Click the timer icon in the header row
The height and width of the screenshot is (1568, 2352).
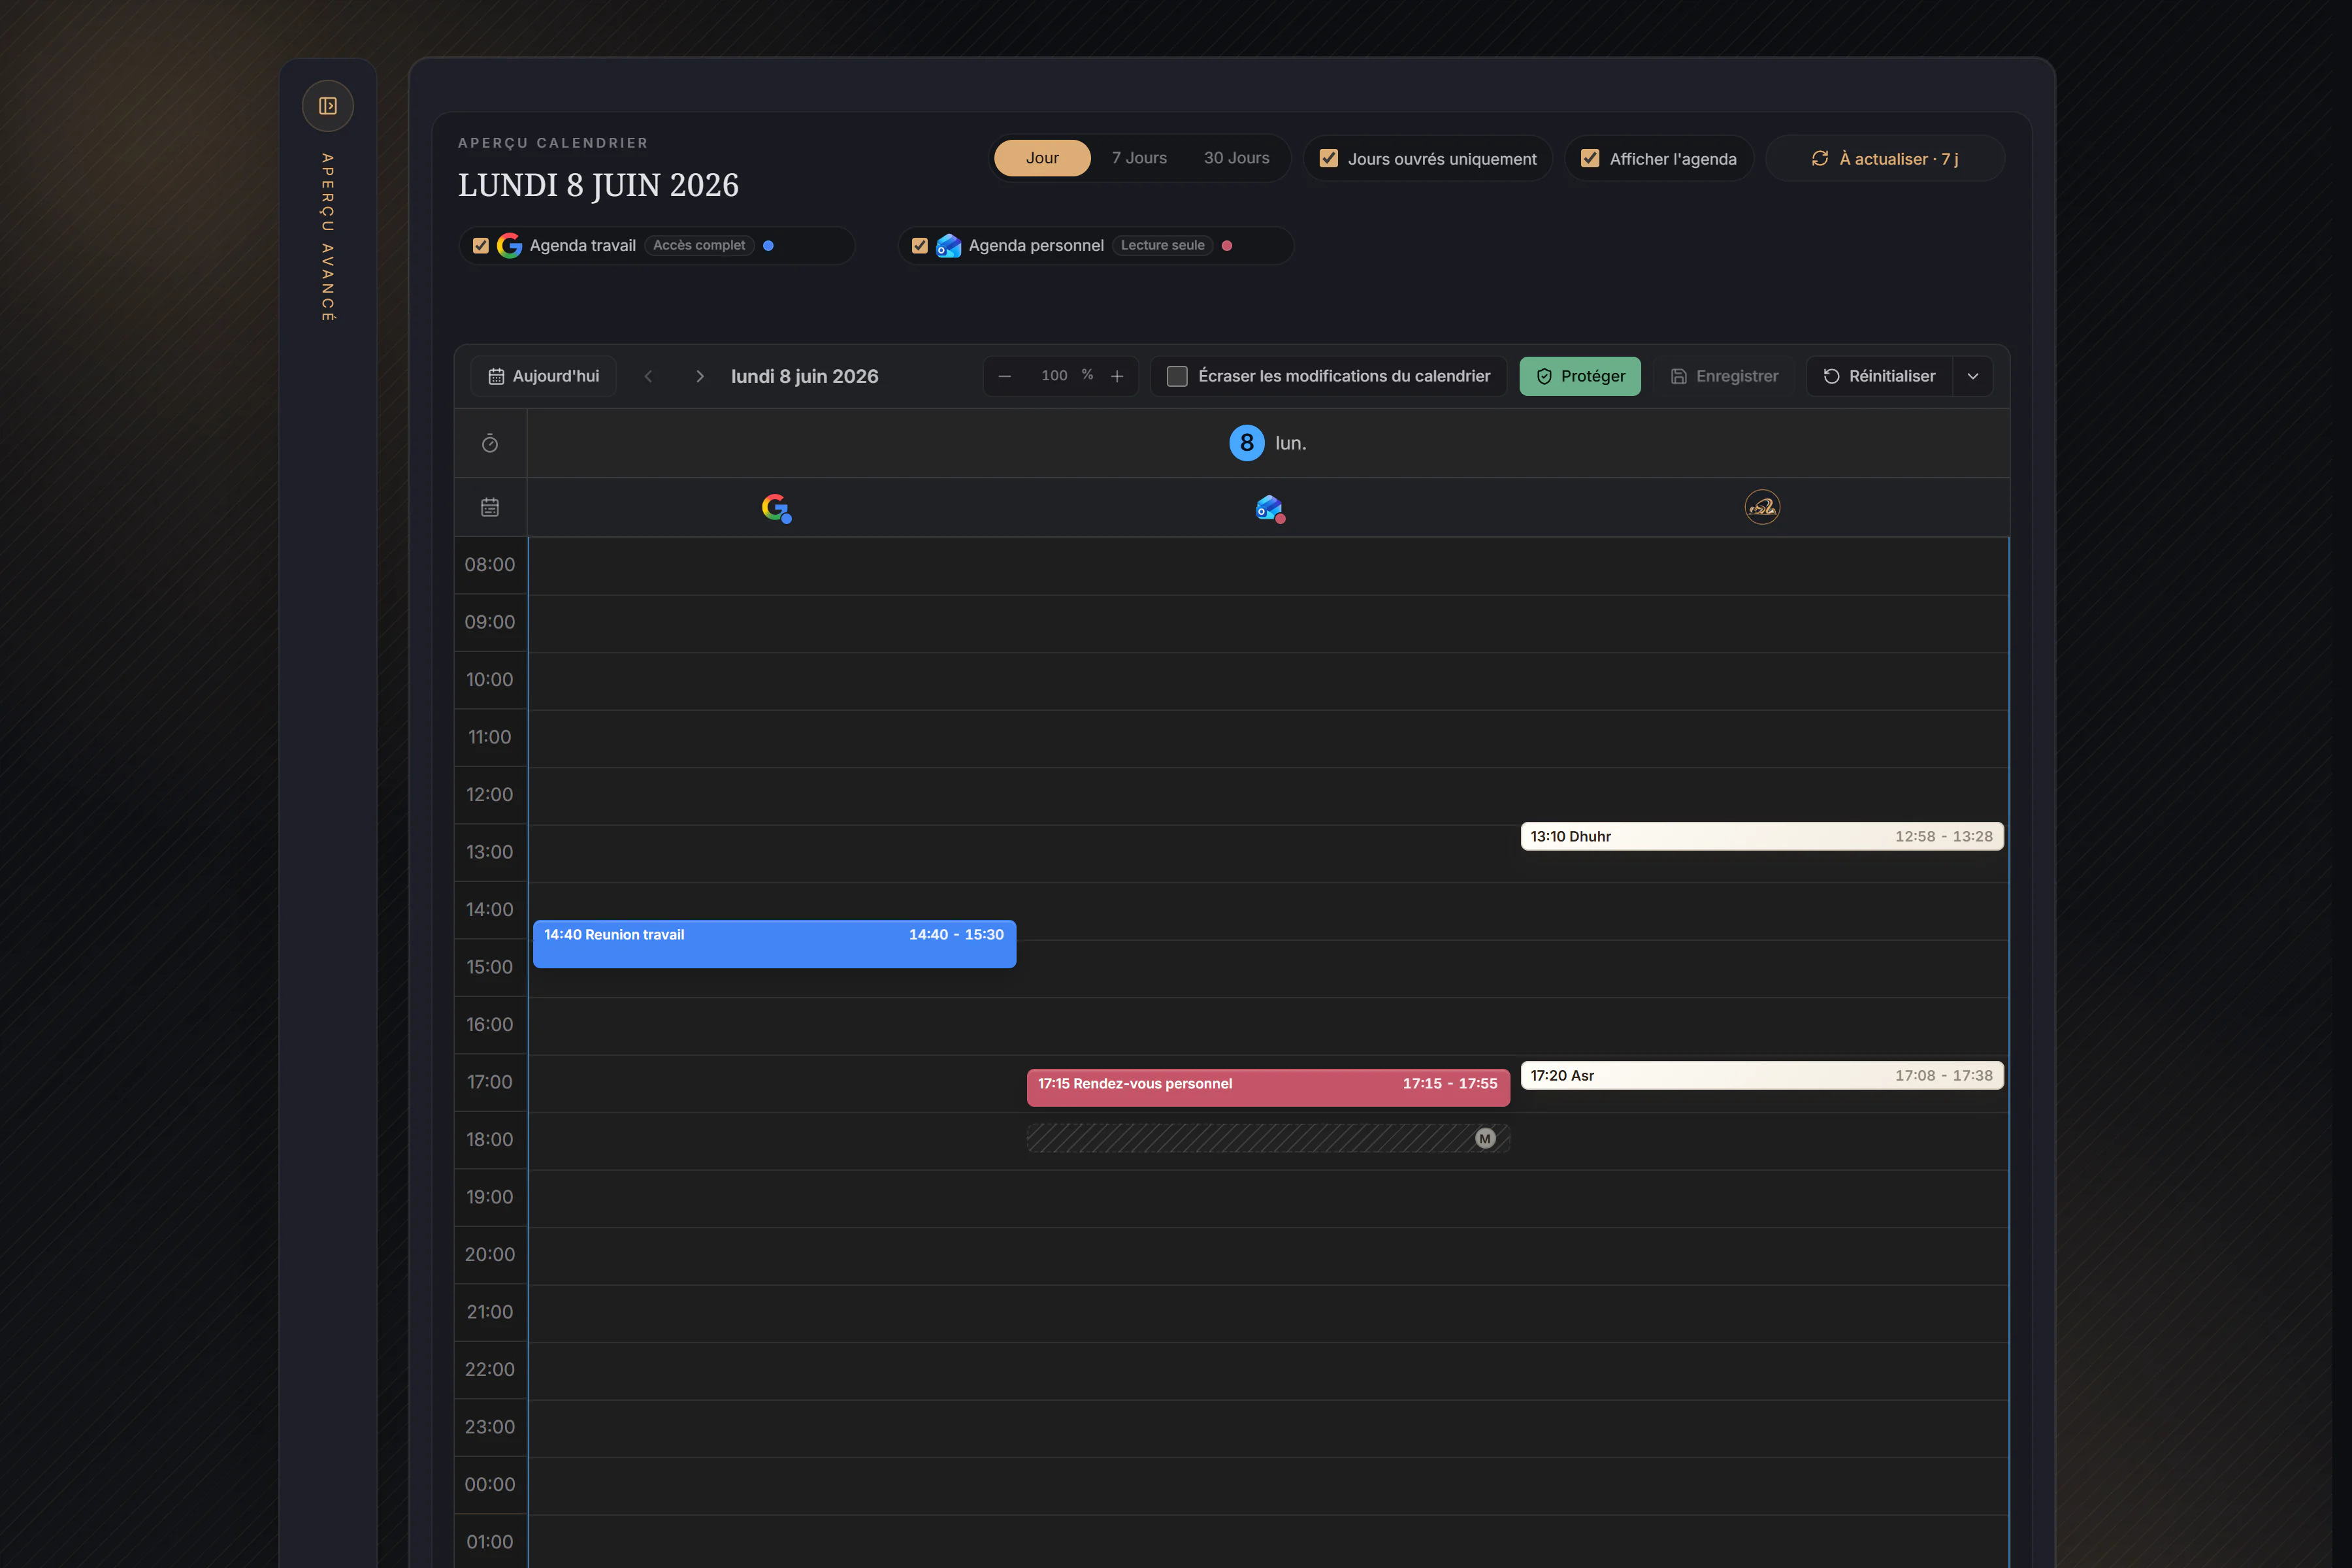(490, 443)
